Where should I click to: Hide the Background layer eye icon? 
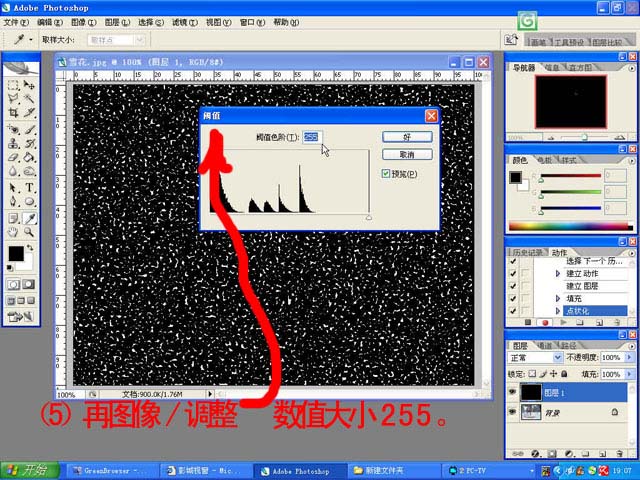pyautogui.click(x=512, y=412)
